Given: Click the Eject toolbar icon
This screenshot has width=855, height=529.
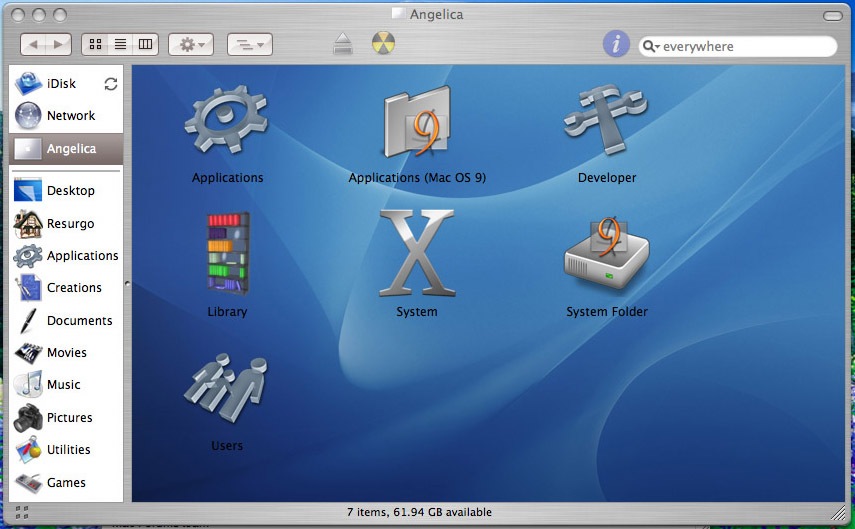Looking at the screenshot, I should (343, 44).
